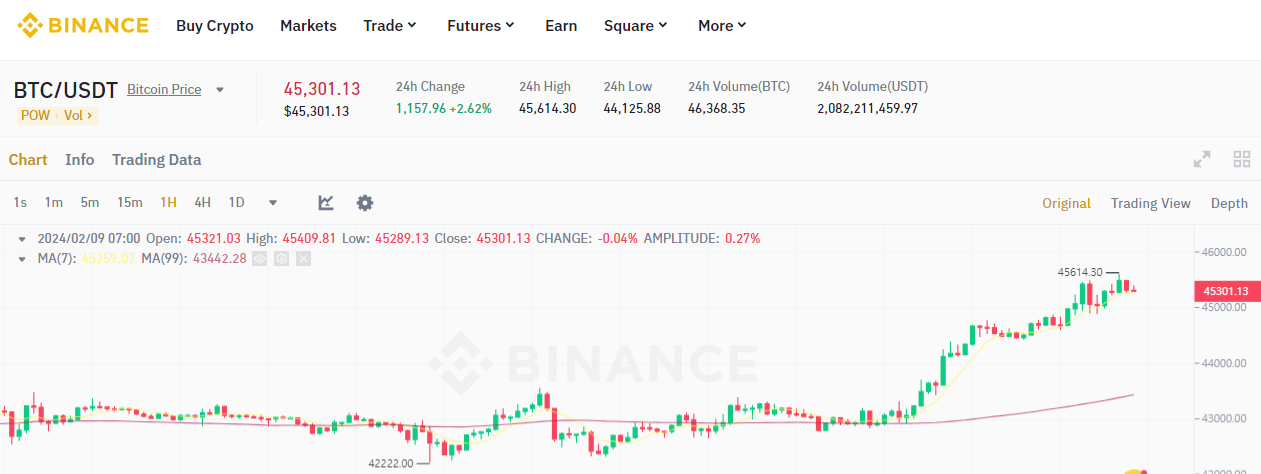The height and width of the screenshot is (474, 1261).
Task: Switch to the Trading Data tab
Action: (x=156, y=160)
